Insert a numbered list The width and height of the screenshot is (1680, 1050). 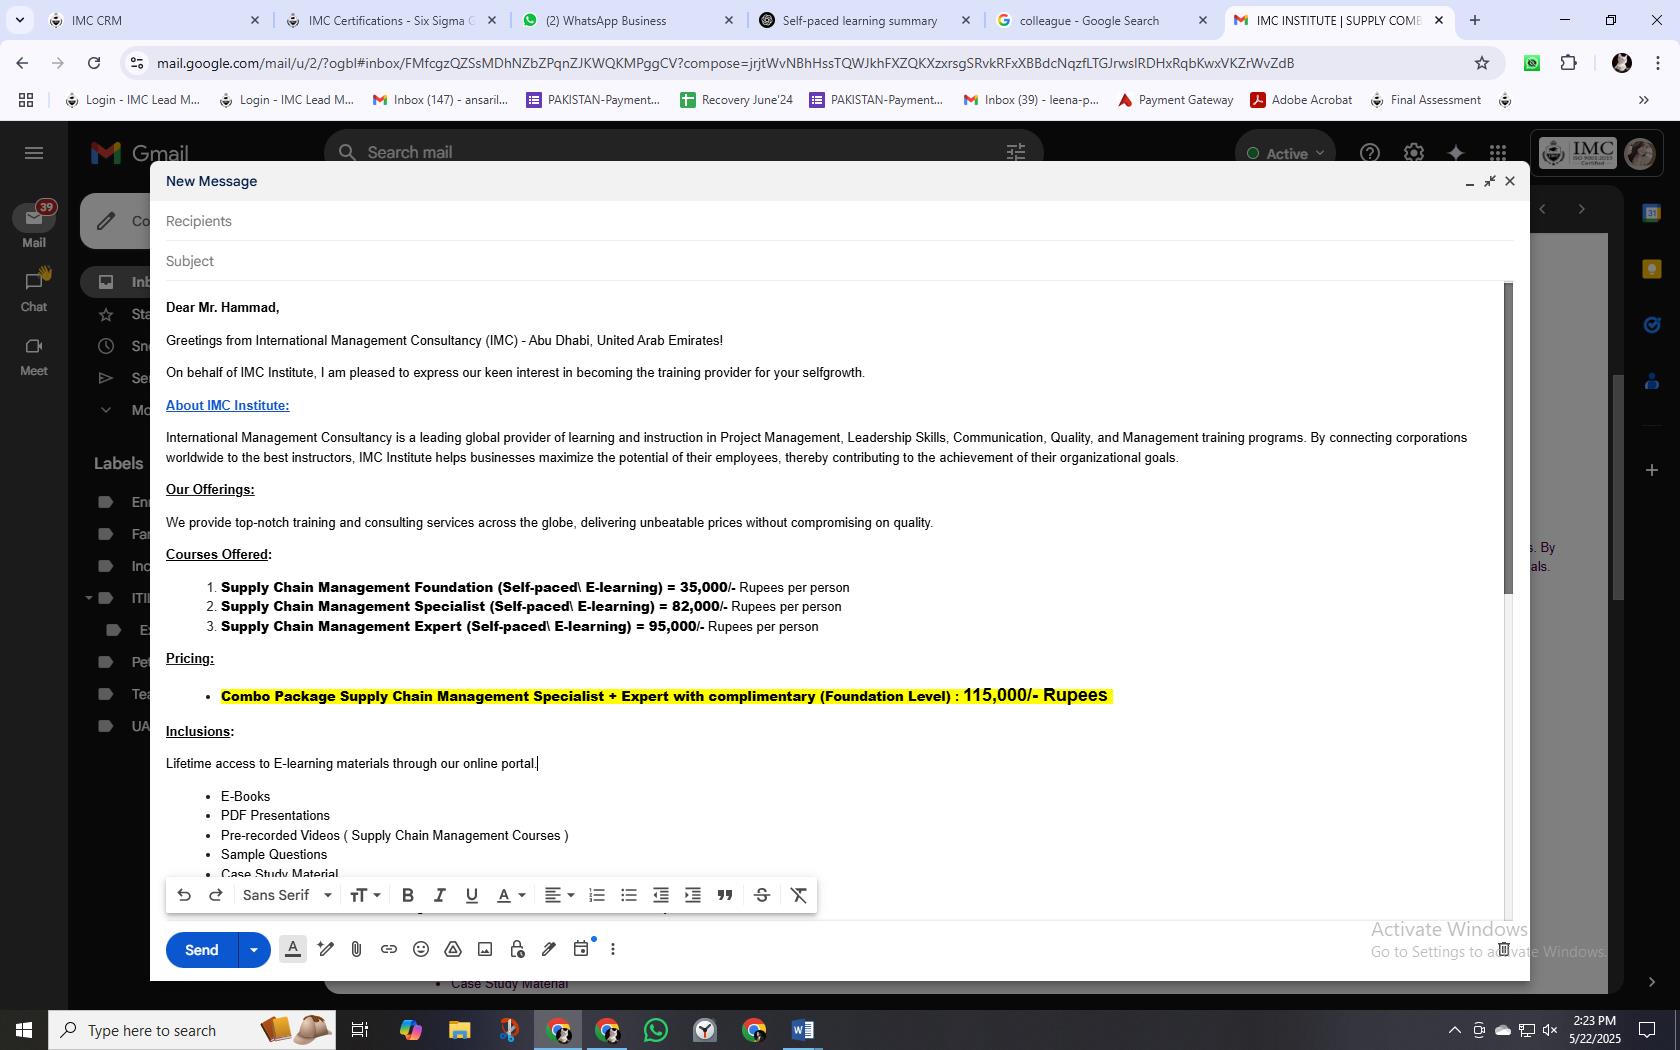pyautogui.click(x=597, y=895)
